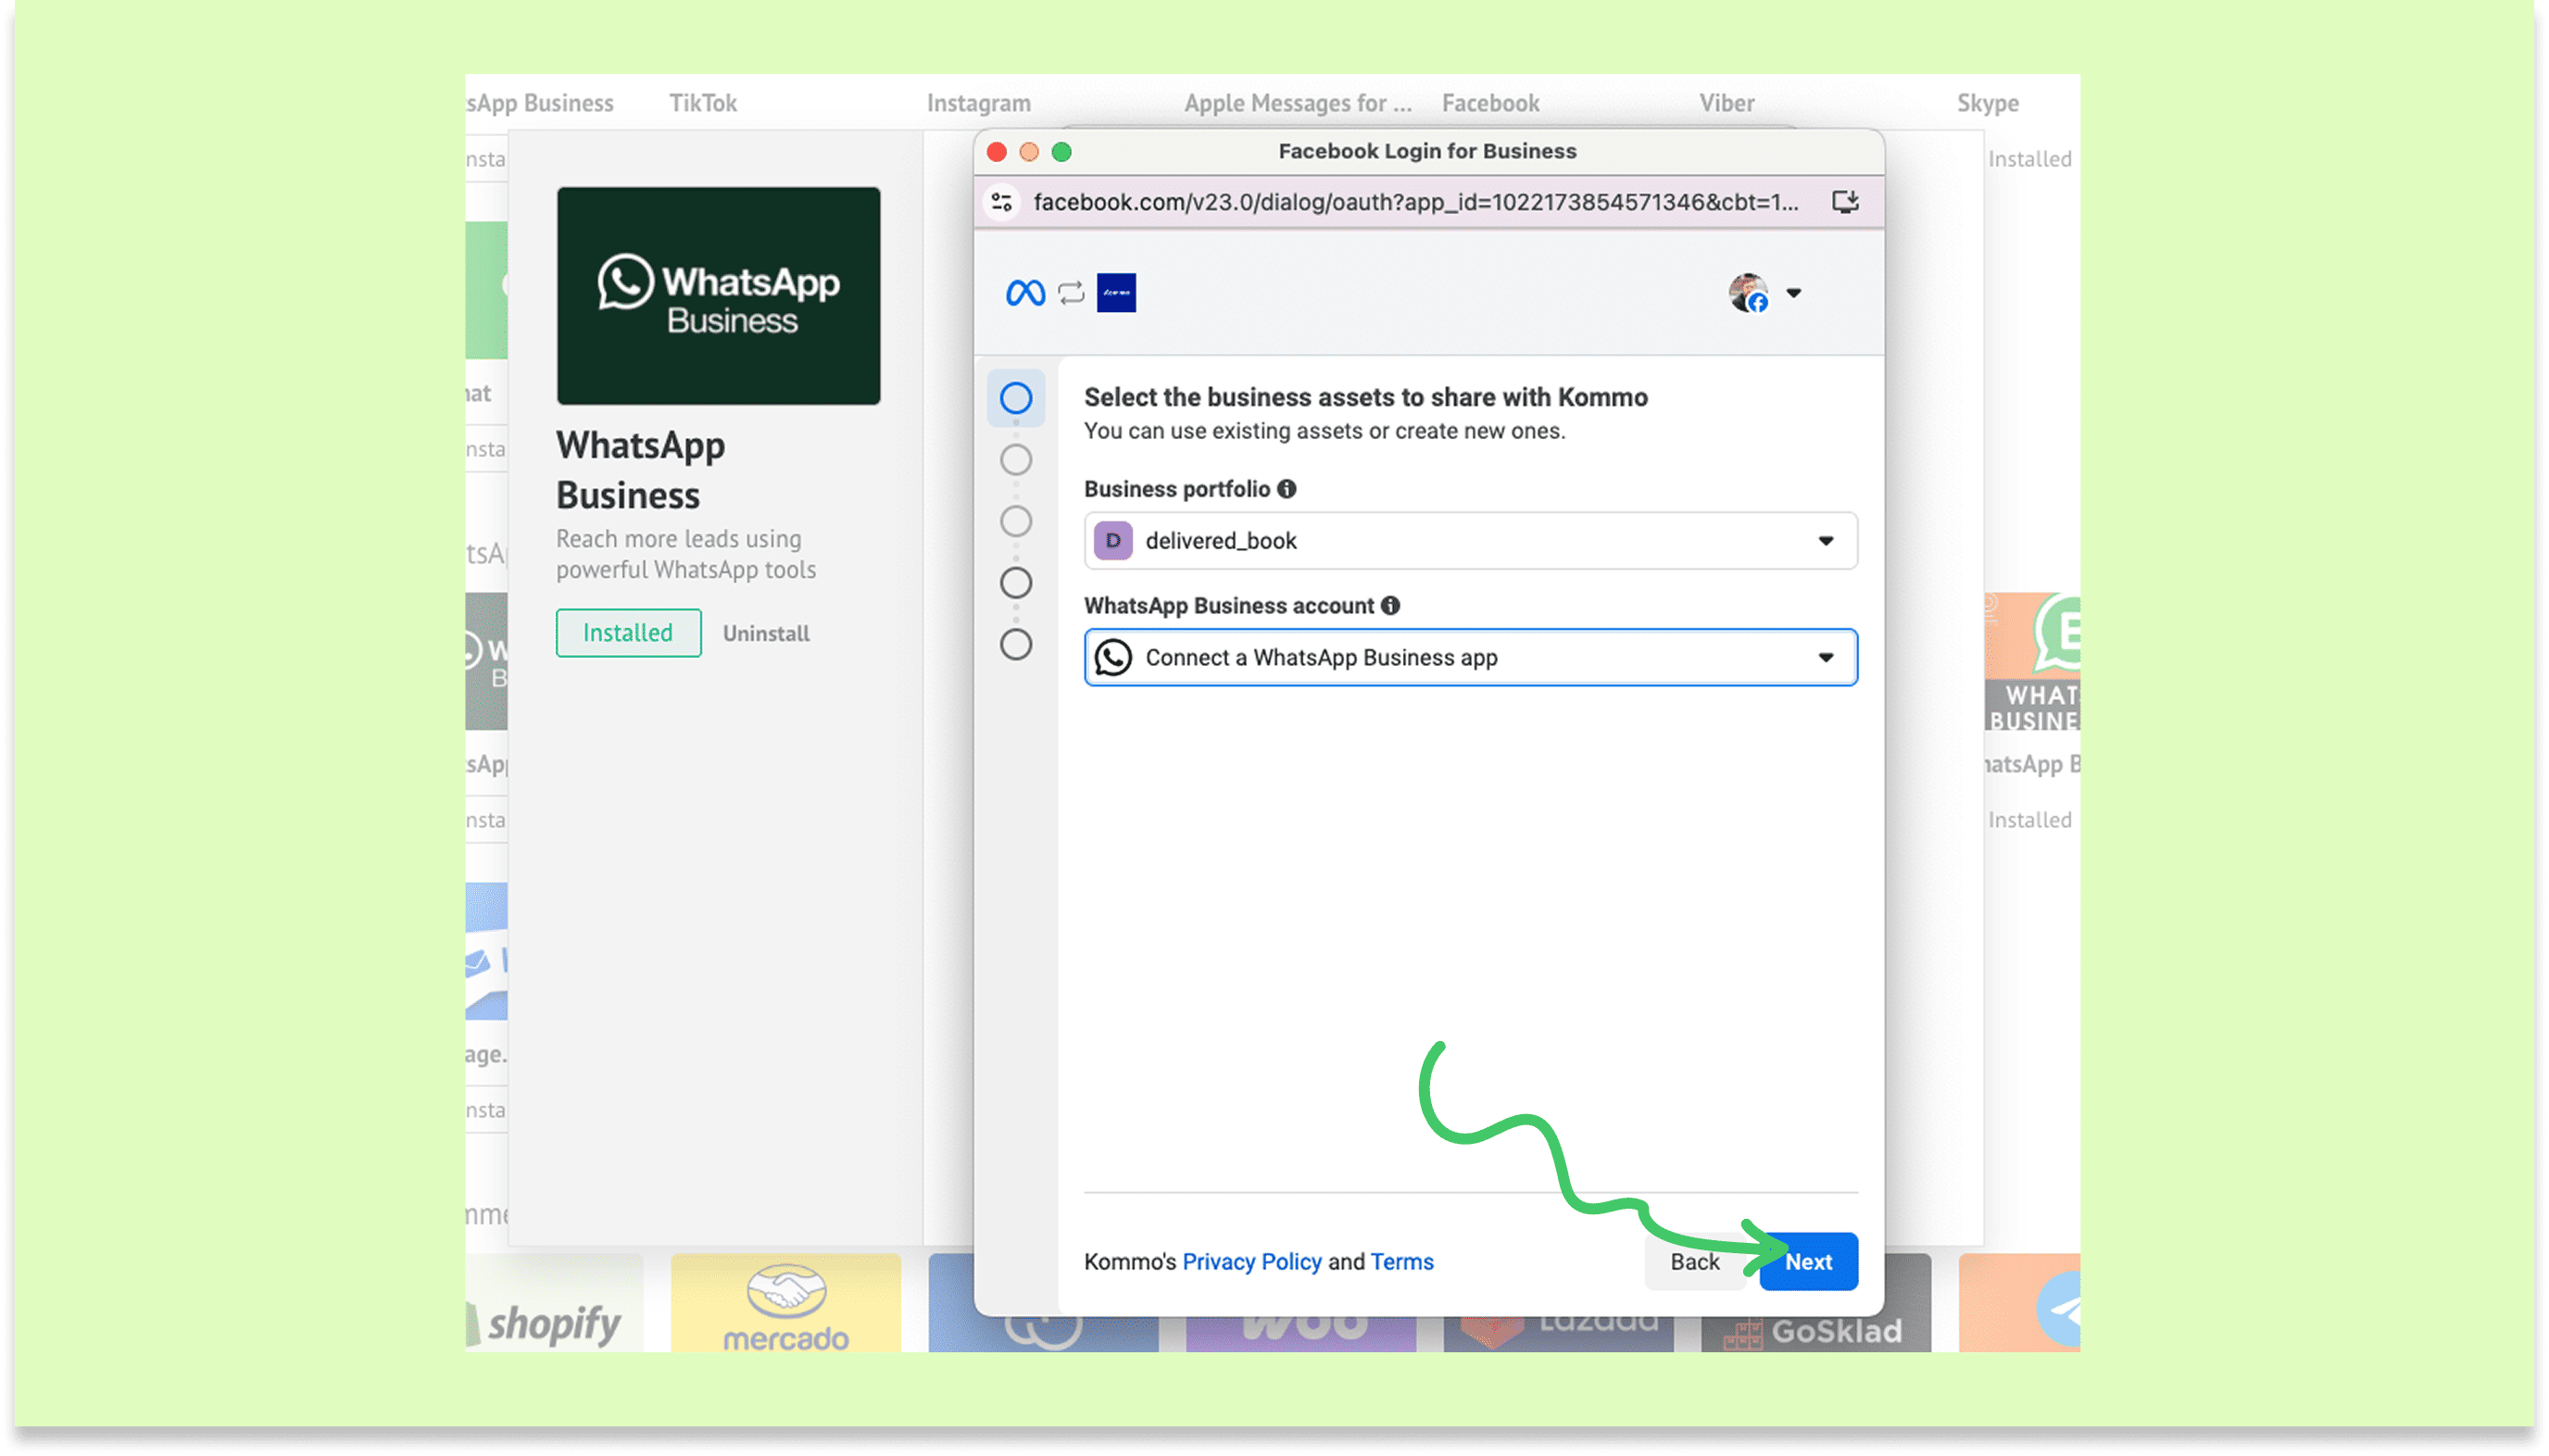
Task: Click the install app icon in address bar
Action: (1845, 202)
